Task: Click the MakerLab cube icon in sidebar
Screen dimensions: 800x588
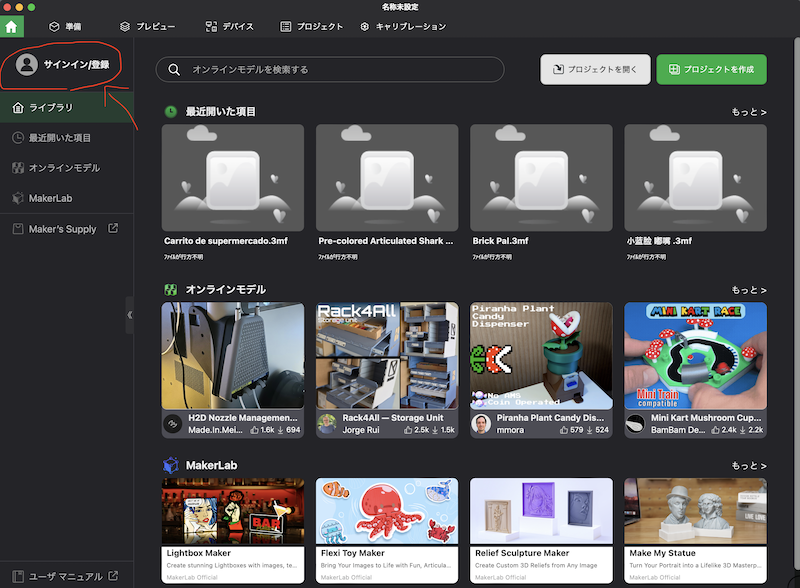Action: [18, 198]
